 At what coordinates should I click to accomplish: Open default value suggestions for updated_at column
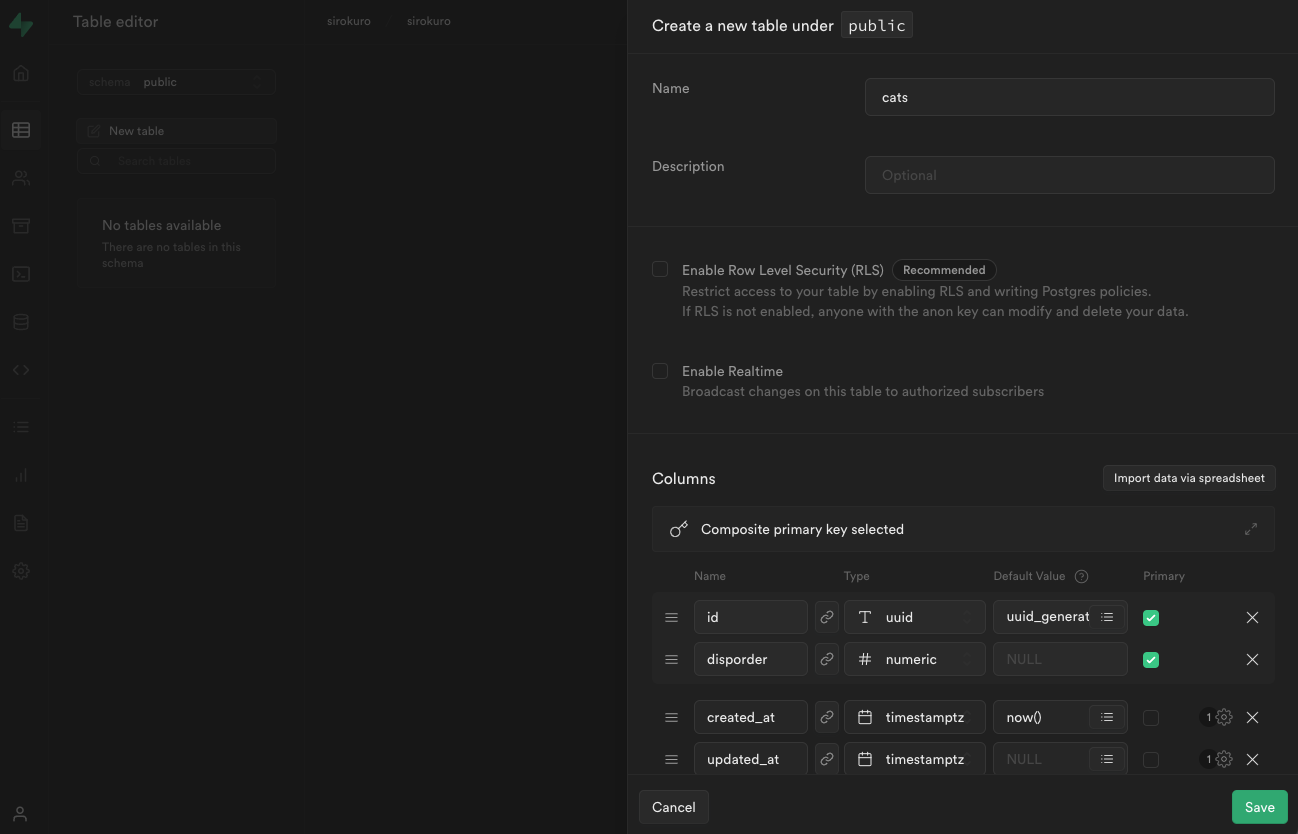(1107, 759)
